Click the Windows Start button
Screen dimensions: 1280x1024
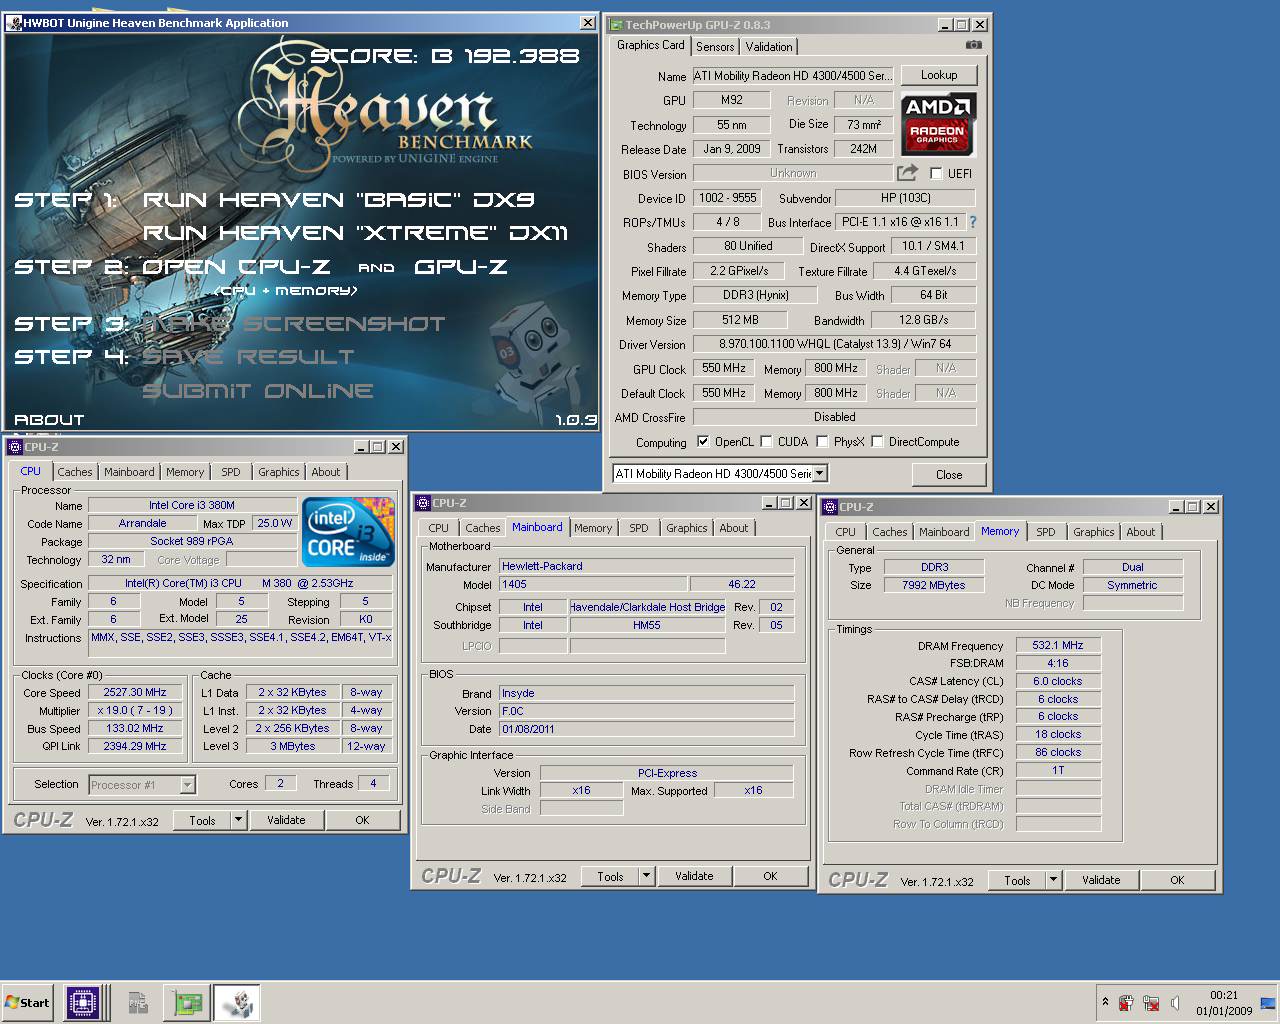(28, 1002)
